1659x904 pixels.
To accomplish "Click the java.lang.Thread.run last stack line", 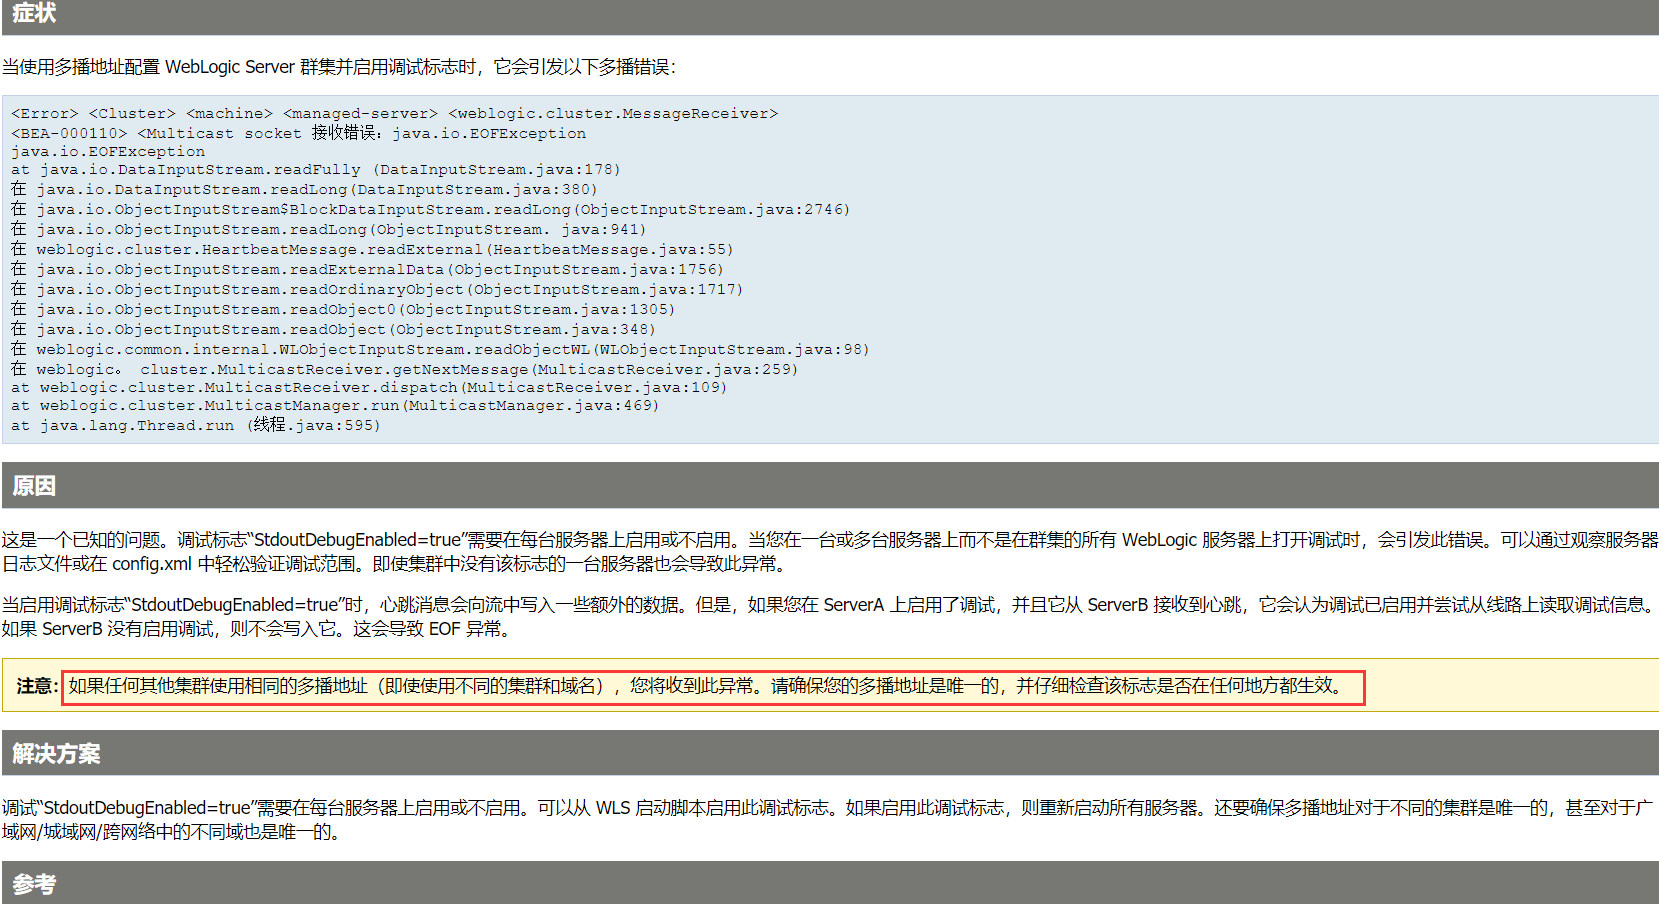I will pyautogui.click(x=196, y=425).
